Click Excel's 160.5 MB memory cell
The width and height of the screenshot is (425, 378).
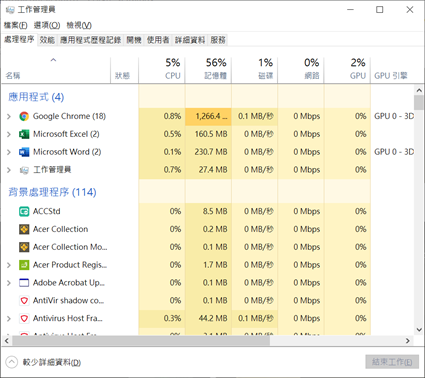coord(208,134)
